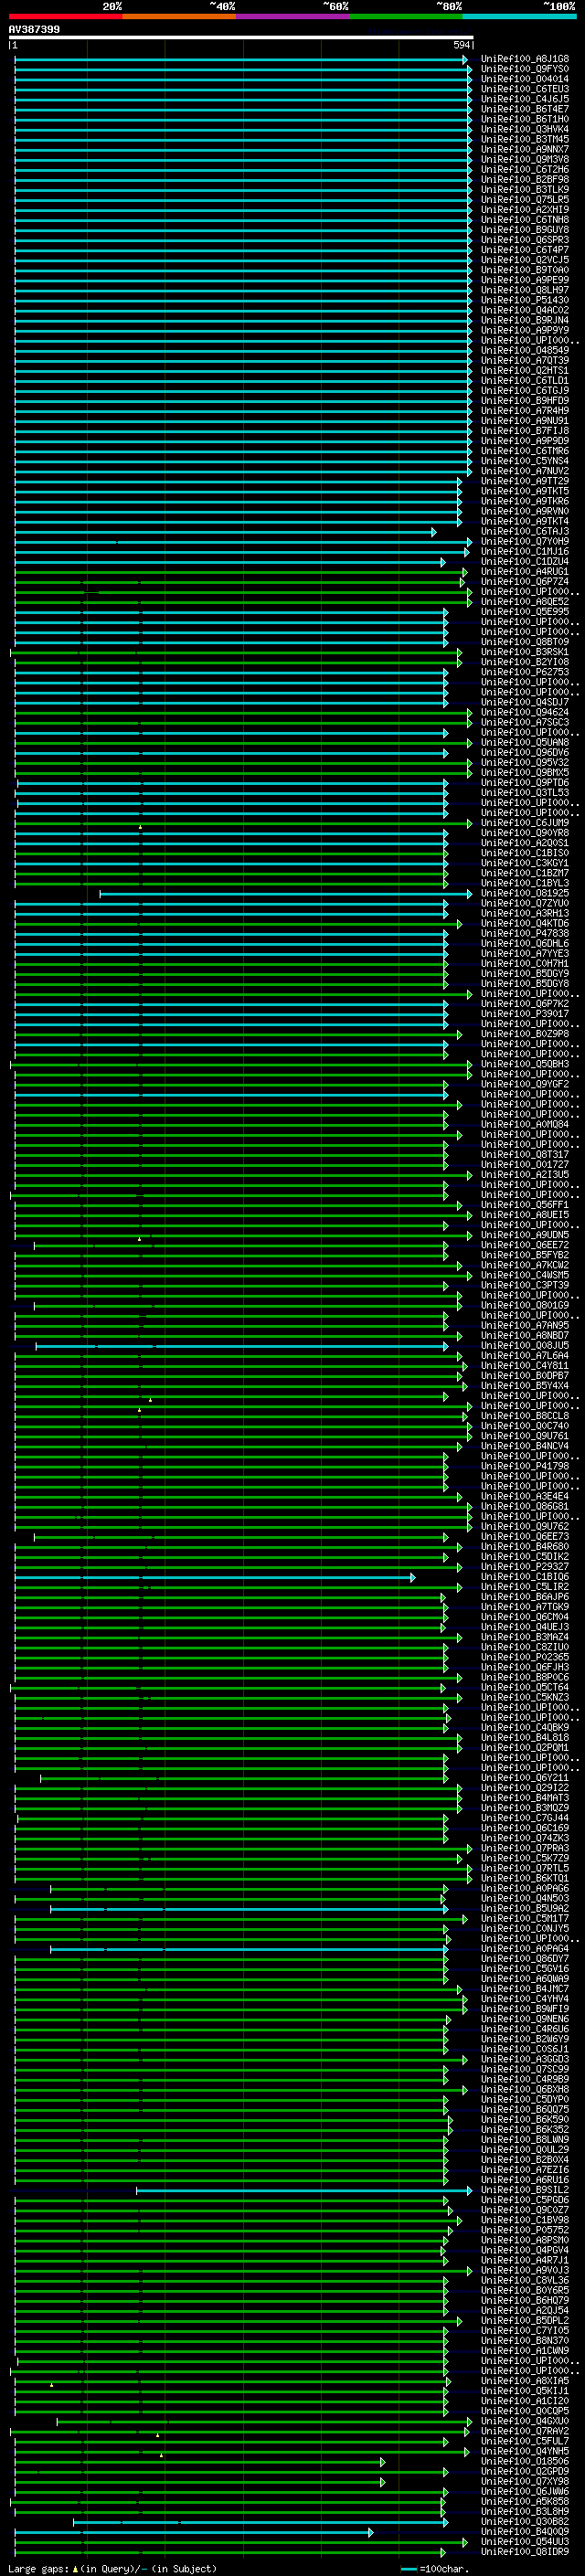Select hit label UniRef100_O01727
585x2576 pixels.
pyautogui.click(x=525, y=1164)
